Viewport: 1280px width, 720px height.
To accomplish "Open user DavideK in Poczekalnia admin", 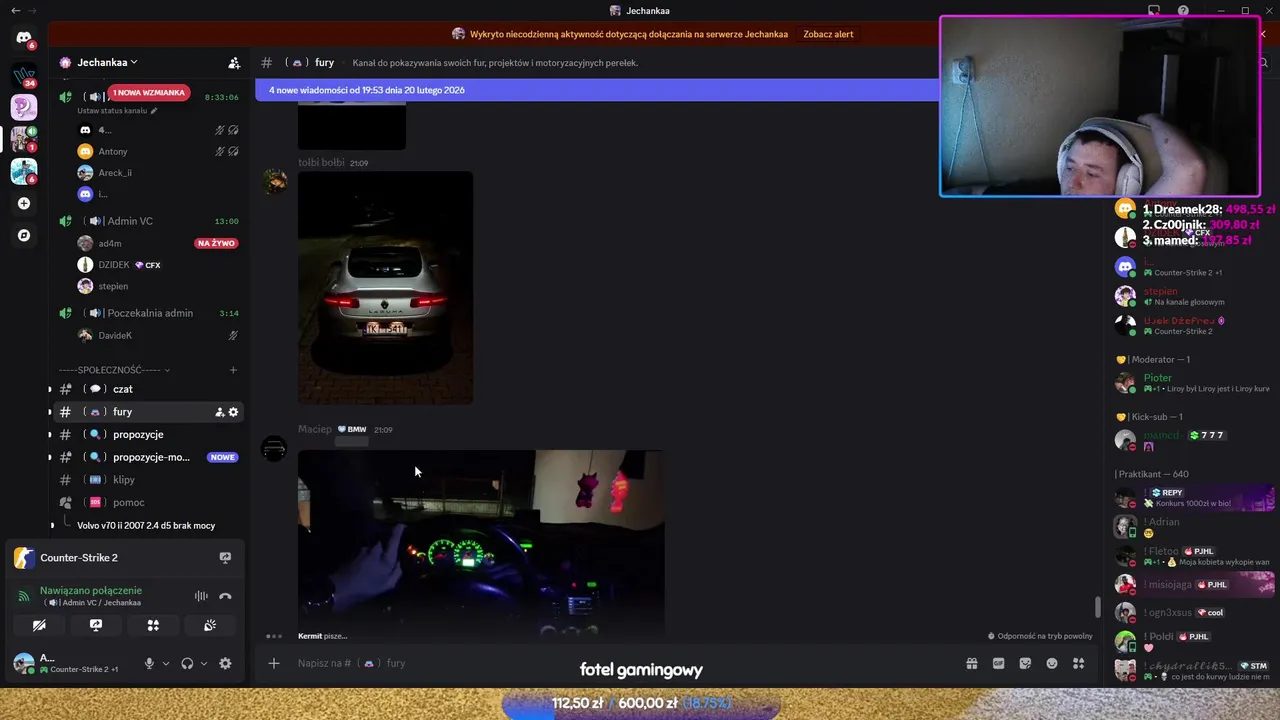I will click(158, 335).
